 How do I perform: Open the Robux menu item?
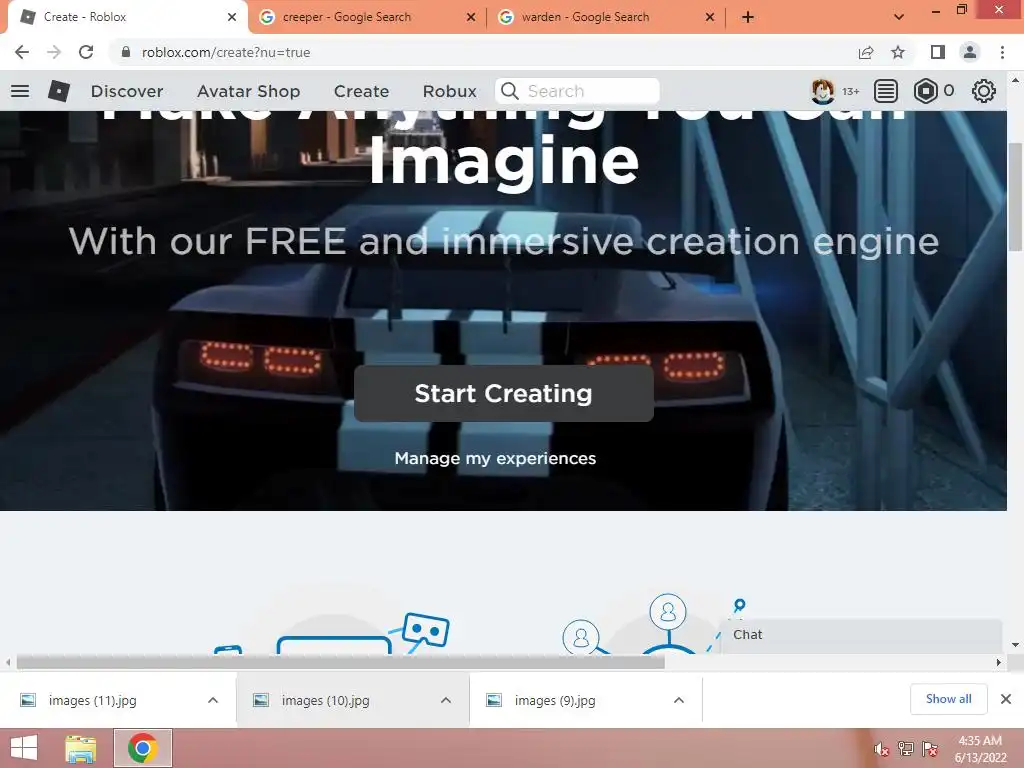point(450,91)
